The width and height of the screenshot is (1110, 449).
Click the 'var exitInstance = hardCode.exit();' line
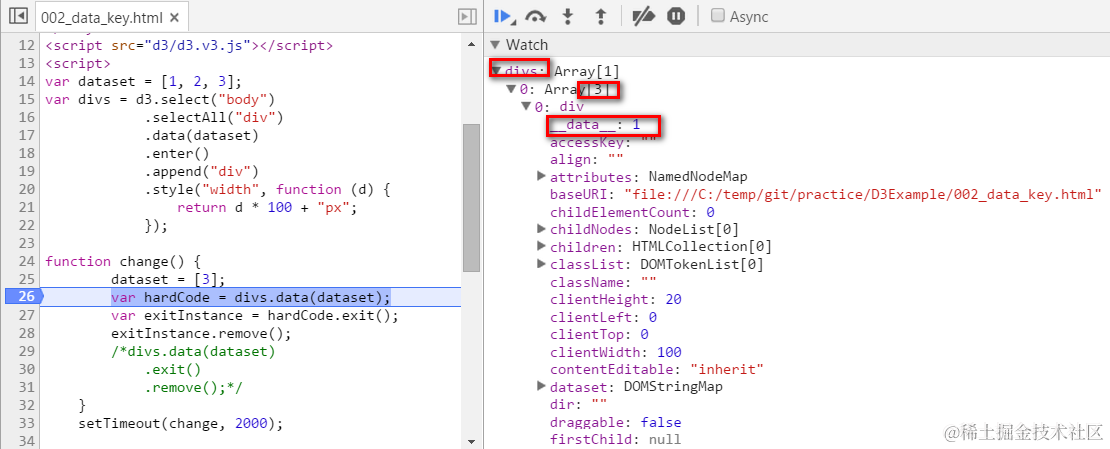pos(255,315)
